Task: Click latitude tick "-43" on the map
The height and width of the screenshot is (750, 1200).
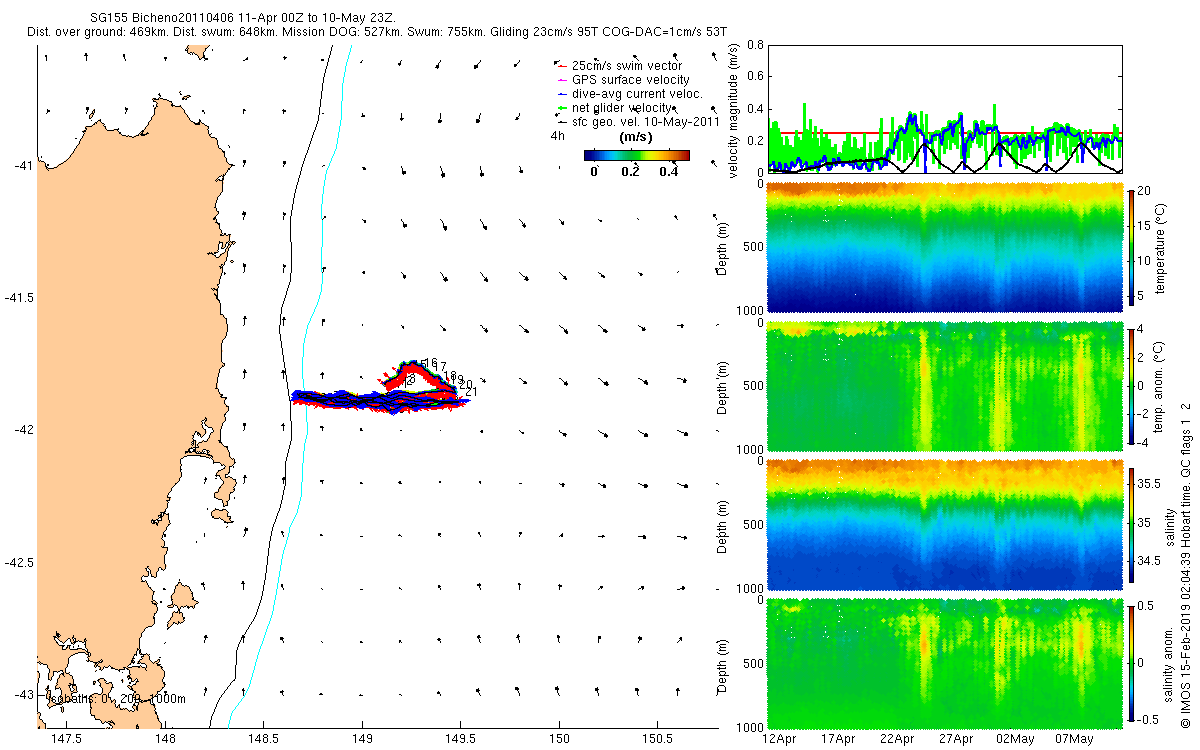Action: tap(23, 695)
